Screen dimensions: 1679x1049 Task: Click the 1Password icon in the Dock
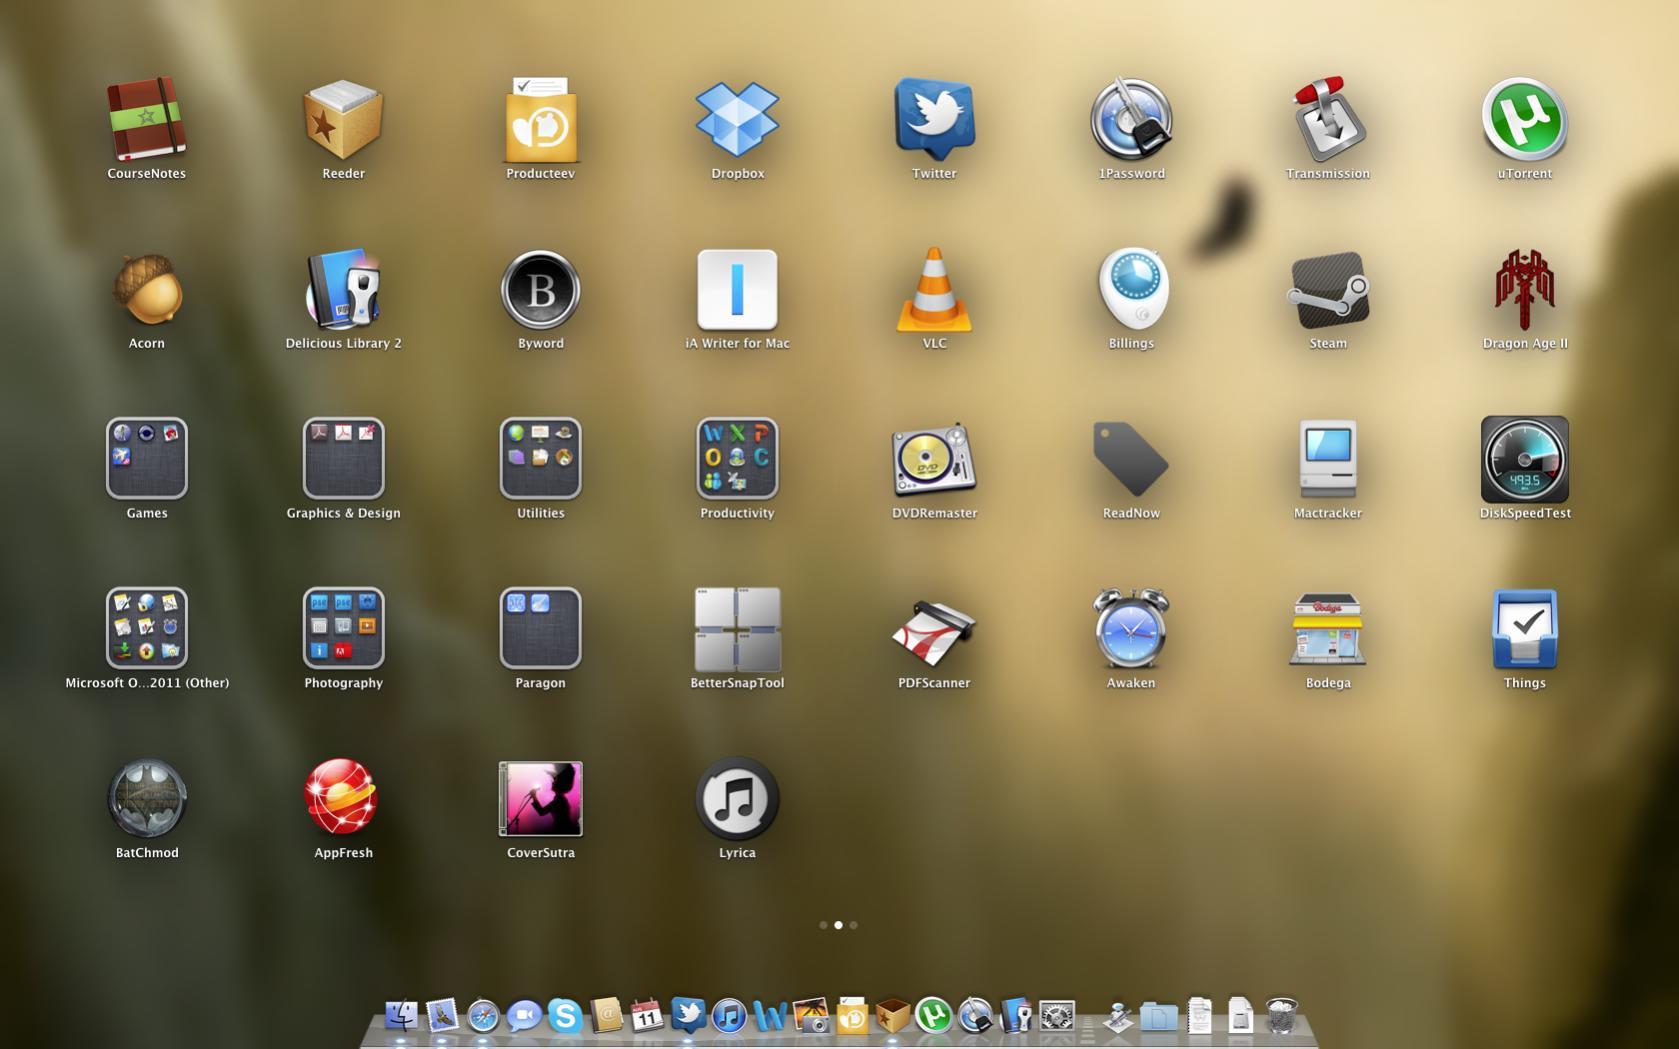coord(975,1016)
